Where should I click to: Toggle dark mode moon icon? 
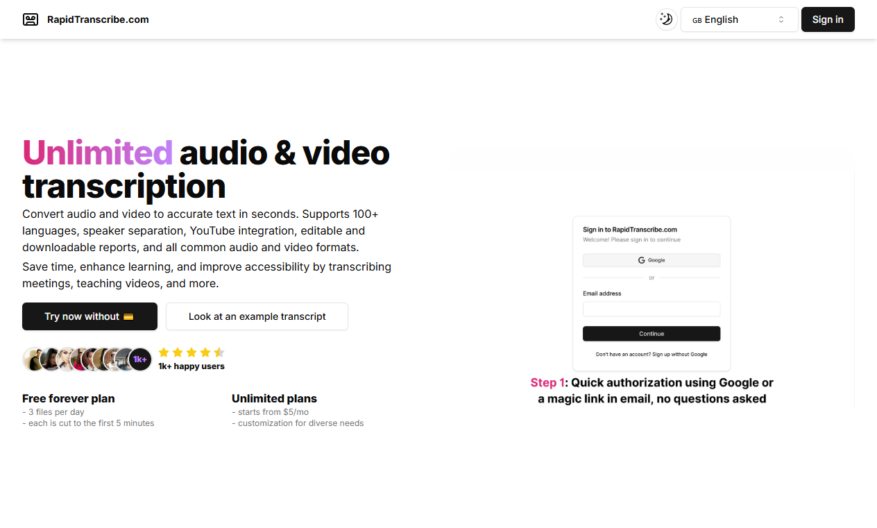tap(666, 20)
